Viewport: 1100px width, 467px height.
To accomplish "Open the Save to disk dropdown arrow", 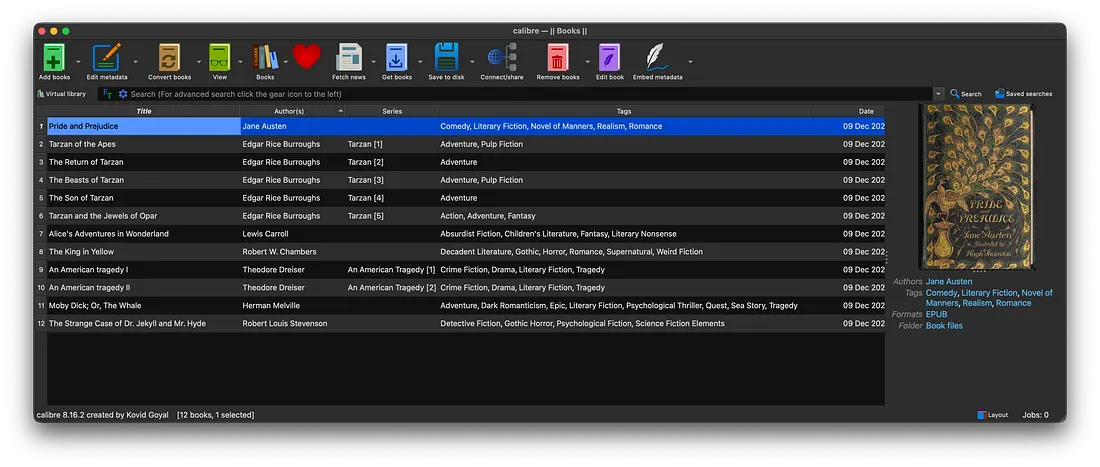I will [472, 62].
